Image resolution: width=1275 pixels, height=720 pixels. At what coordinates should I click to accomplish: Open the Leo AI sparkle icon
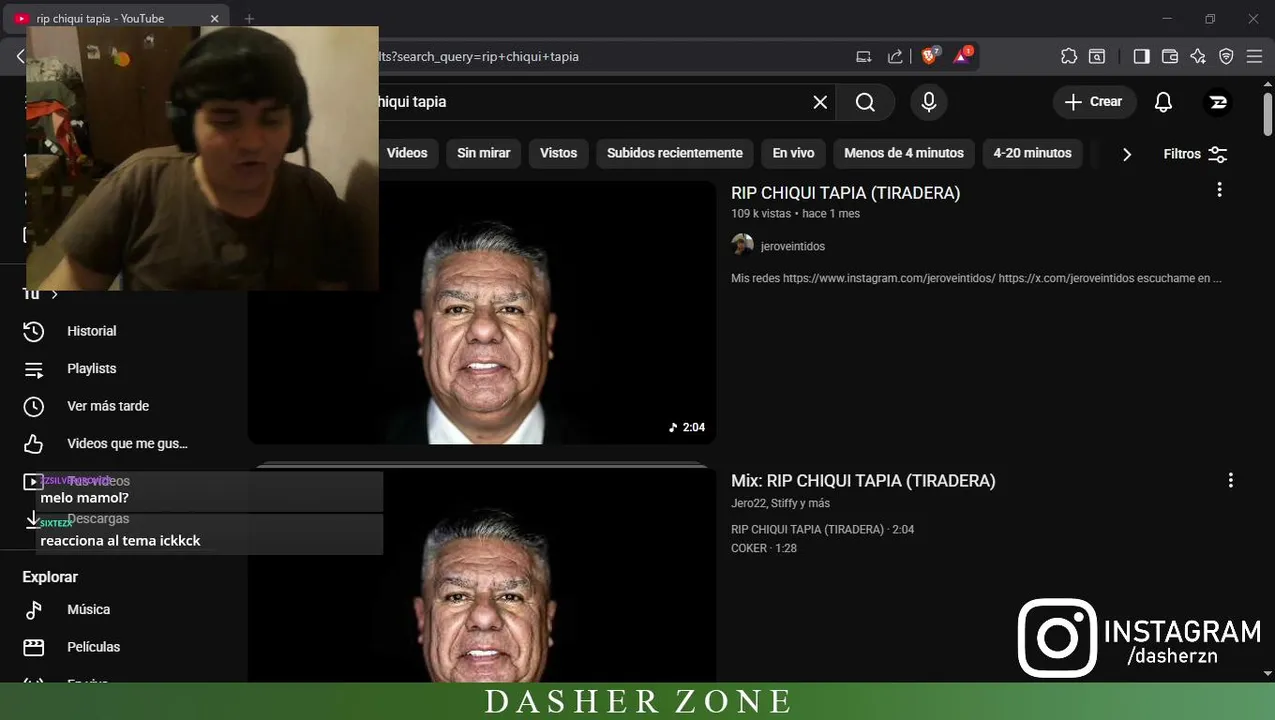pyautogui.click(x=1198, y=57)
